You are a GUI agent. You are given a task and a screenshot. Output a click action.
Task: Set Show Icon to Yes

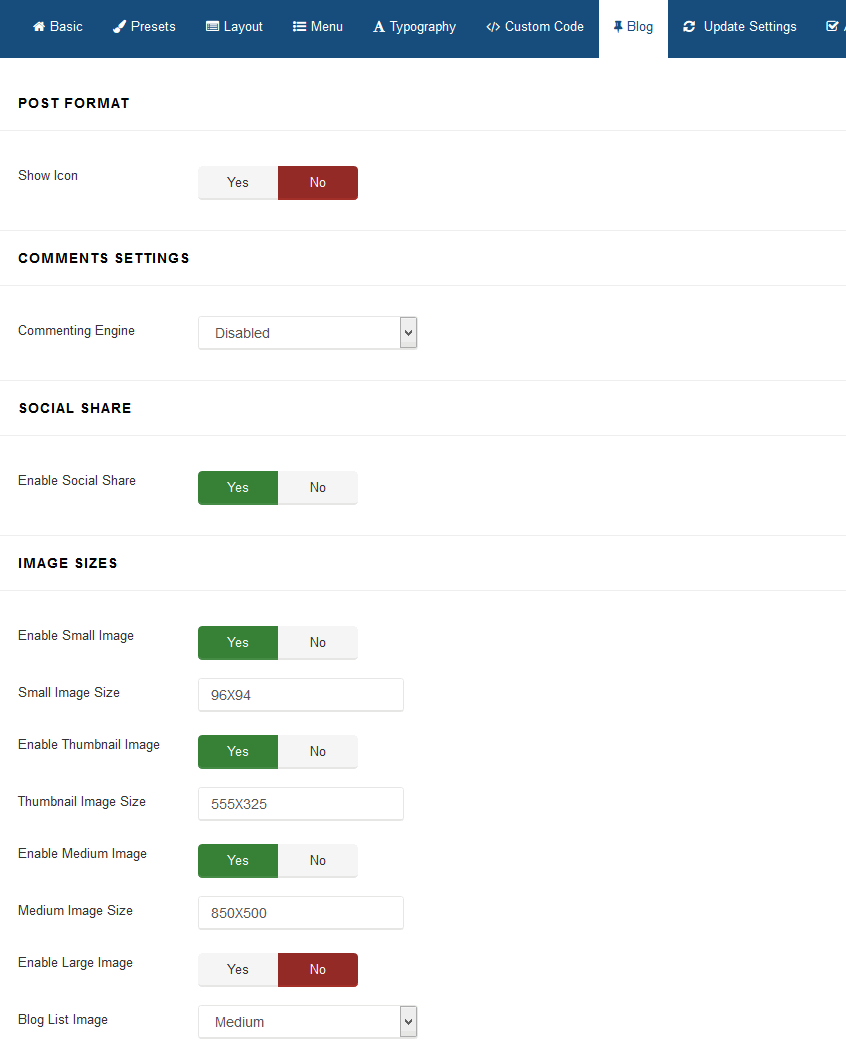pyautogui.click(x=238, y=183)
